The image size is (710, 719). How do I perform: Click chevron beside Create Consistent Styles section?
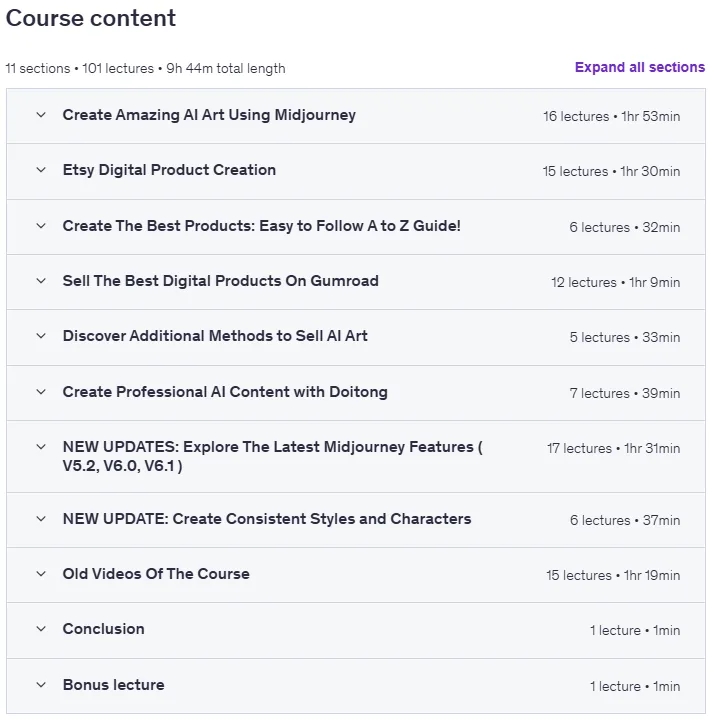[41, 519]
